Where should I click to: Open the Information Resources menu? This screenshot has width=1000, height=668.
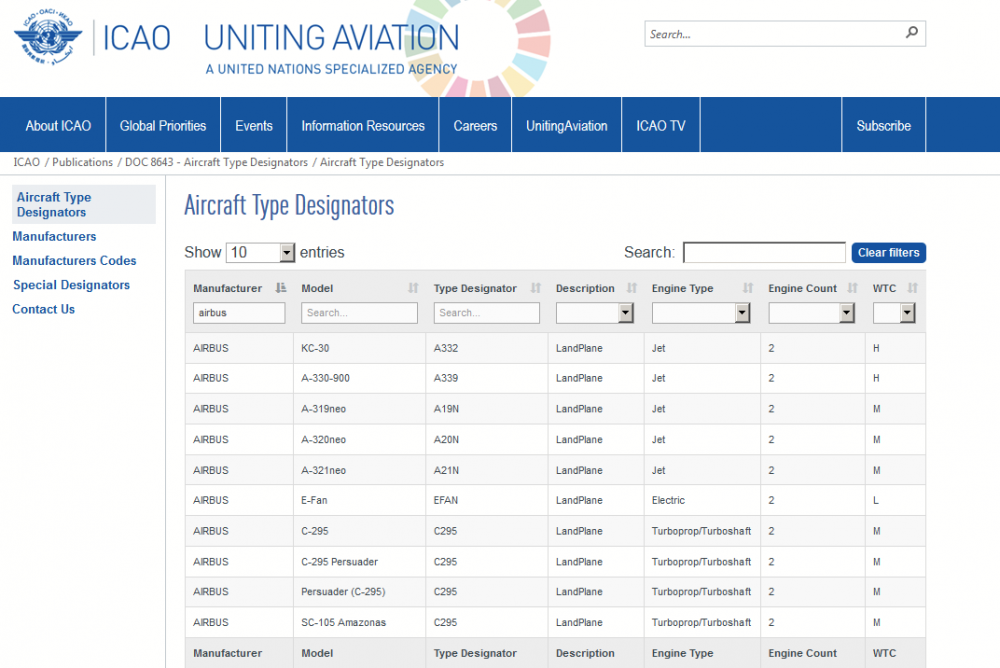[x=363, y=126]
